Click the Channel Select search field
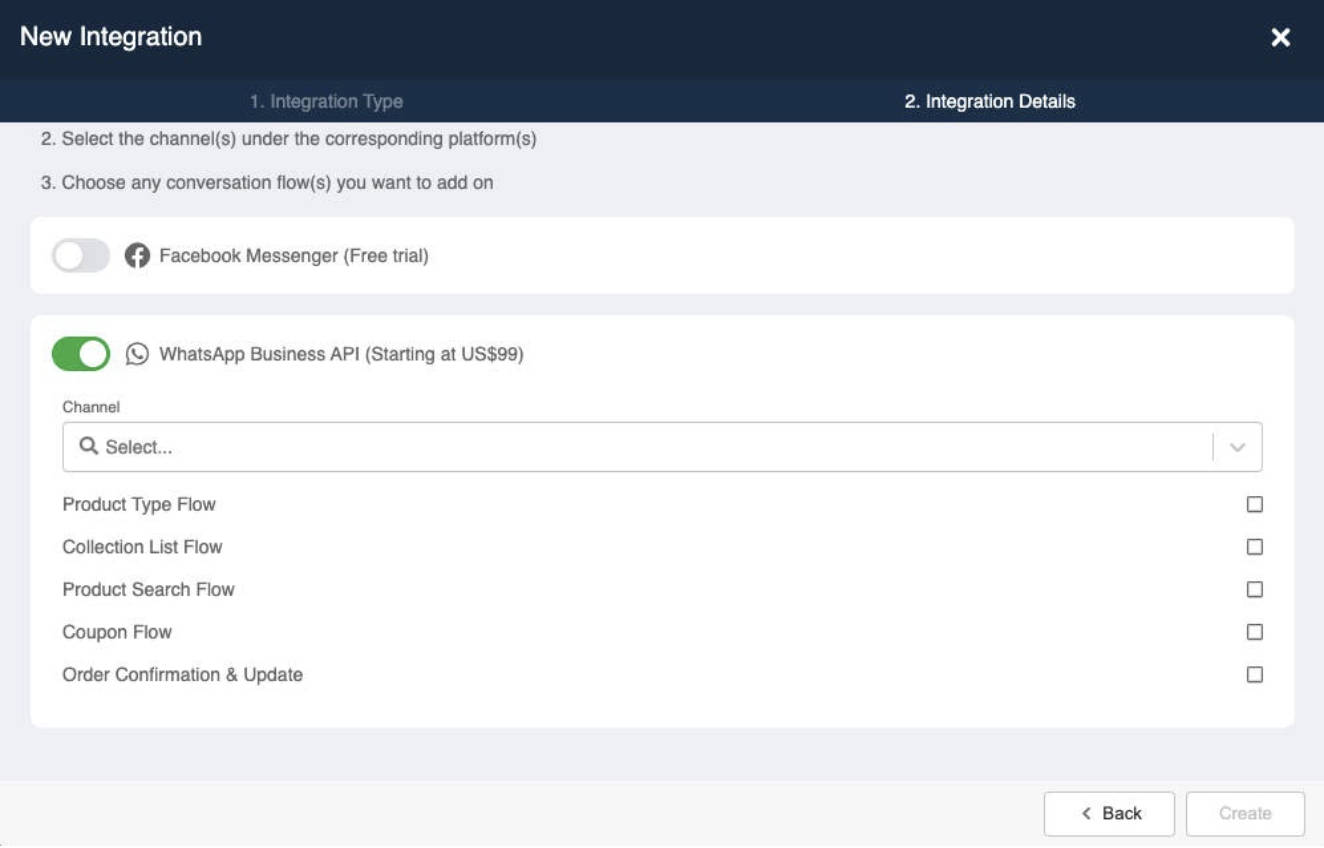The image size is (1324, 848). [x=662, y=447]
